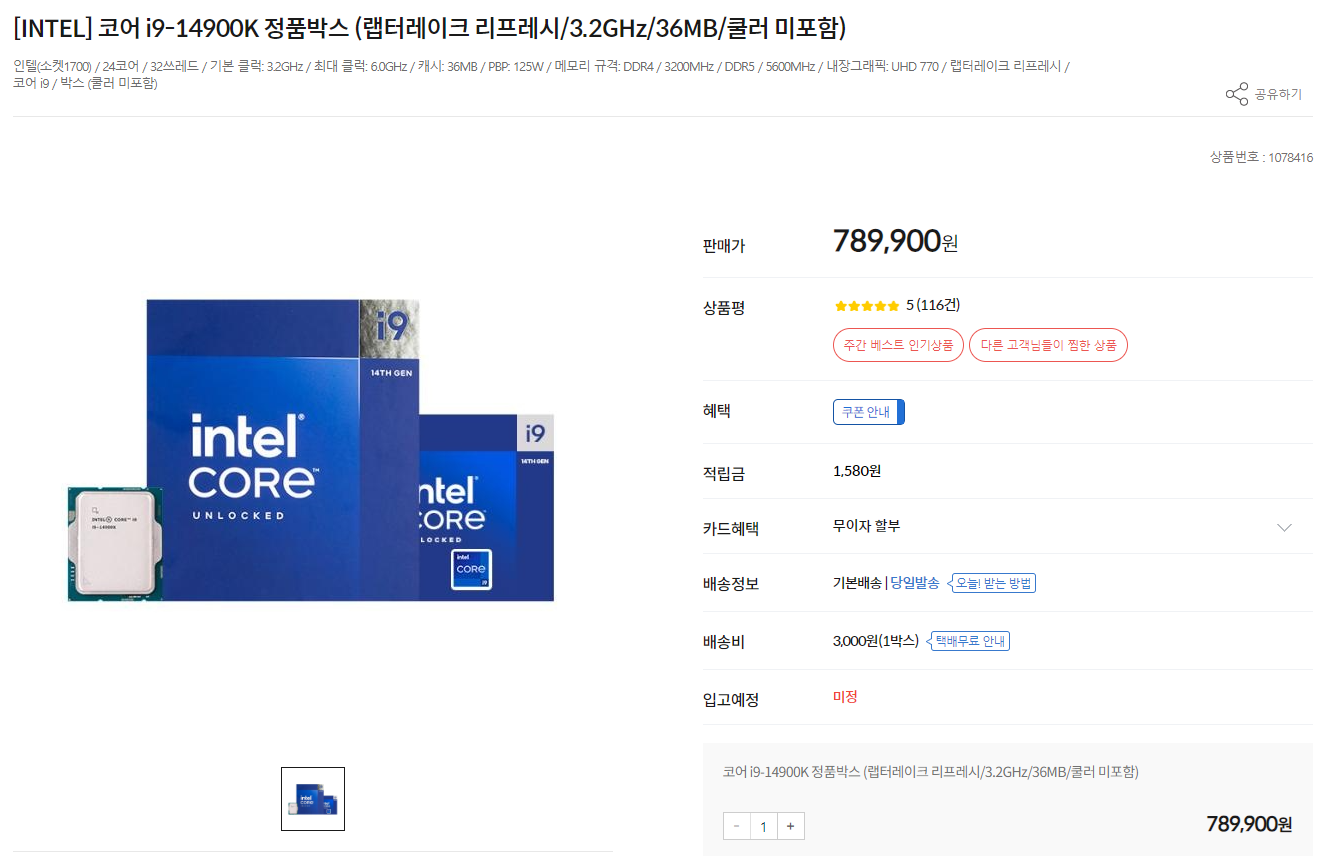Expand the 무이자 할부 chevron arrow

pyautogui.click(x=1284, y=527)
